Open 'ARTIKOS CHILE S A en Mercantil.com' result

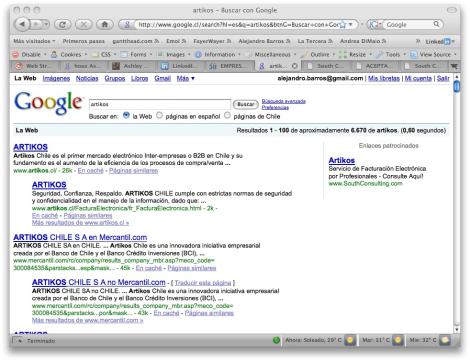click(x=80, y=237)
